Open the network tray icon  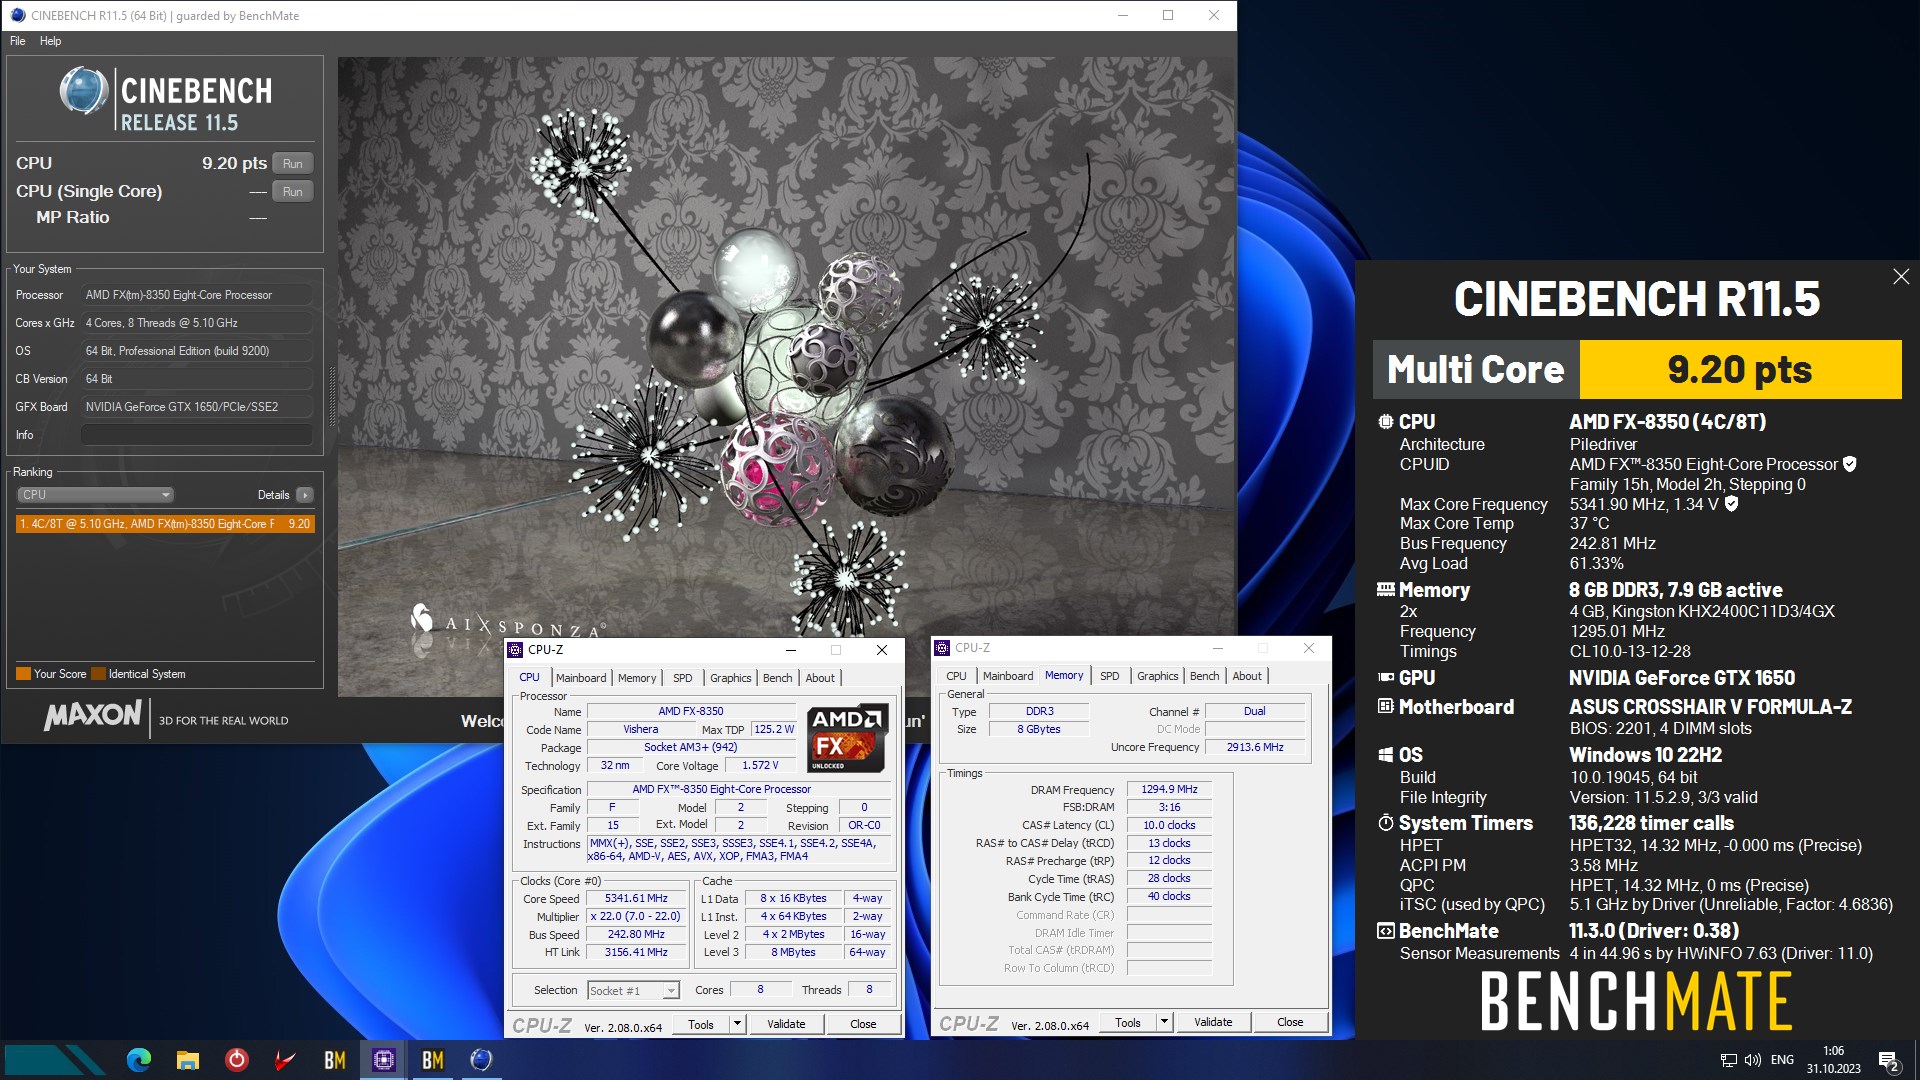coord(1728,1060)
